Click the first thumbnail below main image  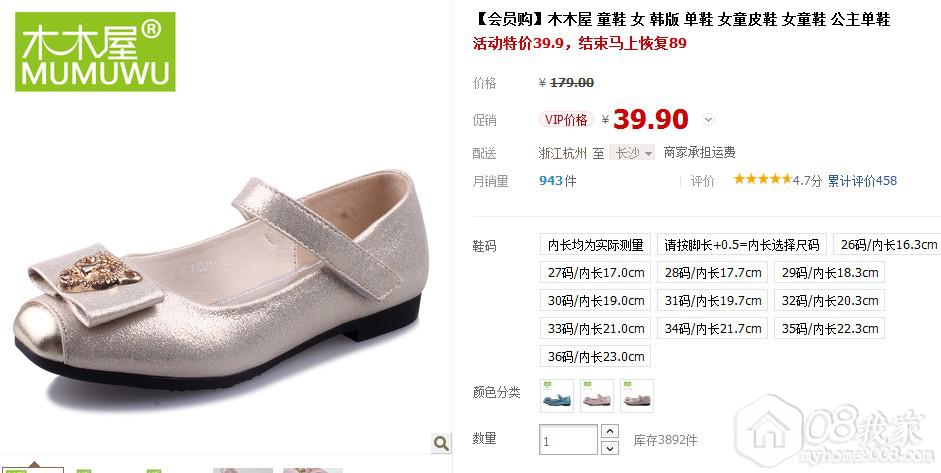(32, 470)
